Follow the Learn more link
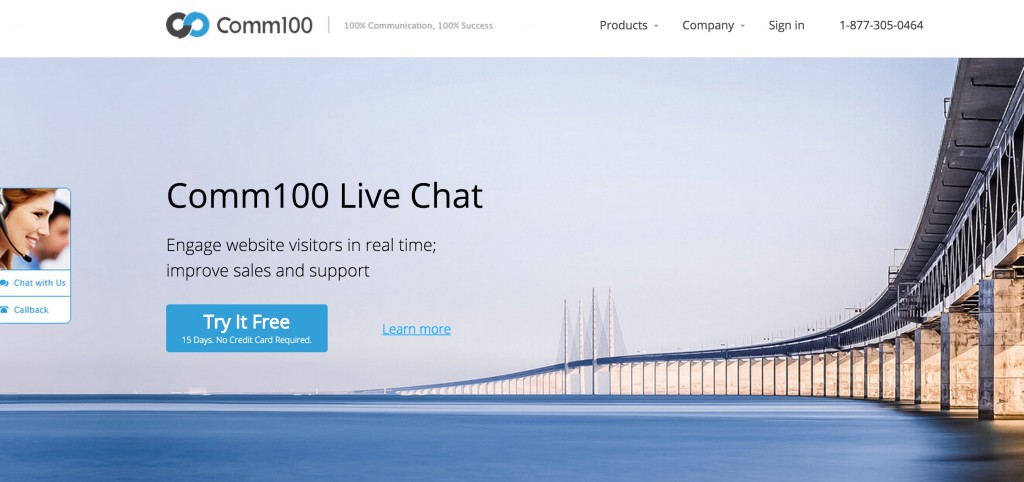 [417, 329]
